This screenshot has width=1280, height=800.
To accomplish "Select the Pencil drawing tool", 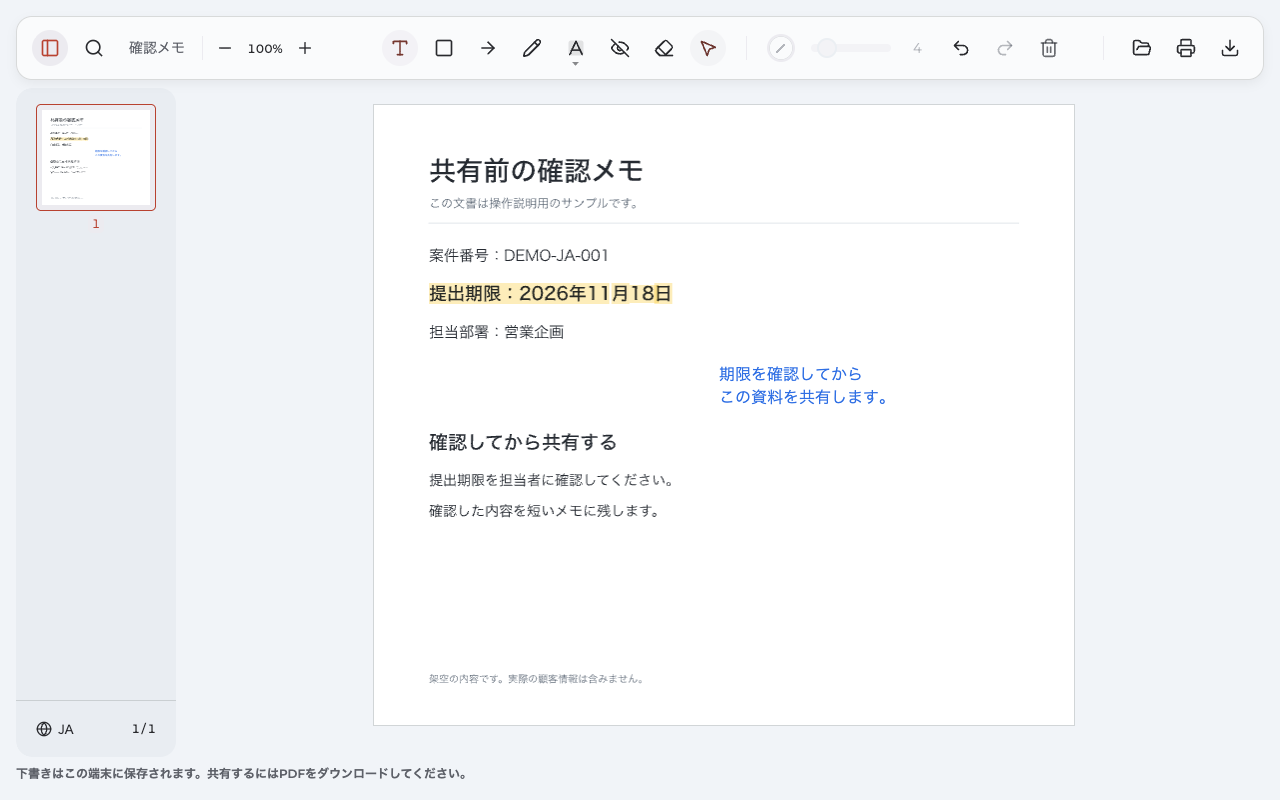I will pos(532,48).
